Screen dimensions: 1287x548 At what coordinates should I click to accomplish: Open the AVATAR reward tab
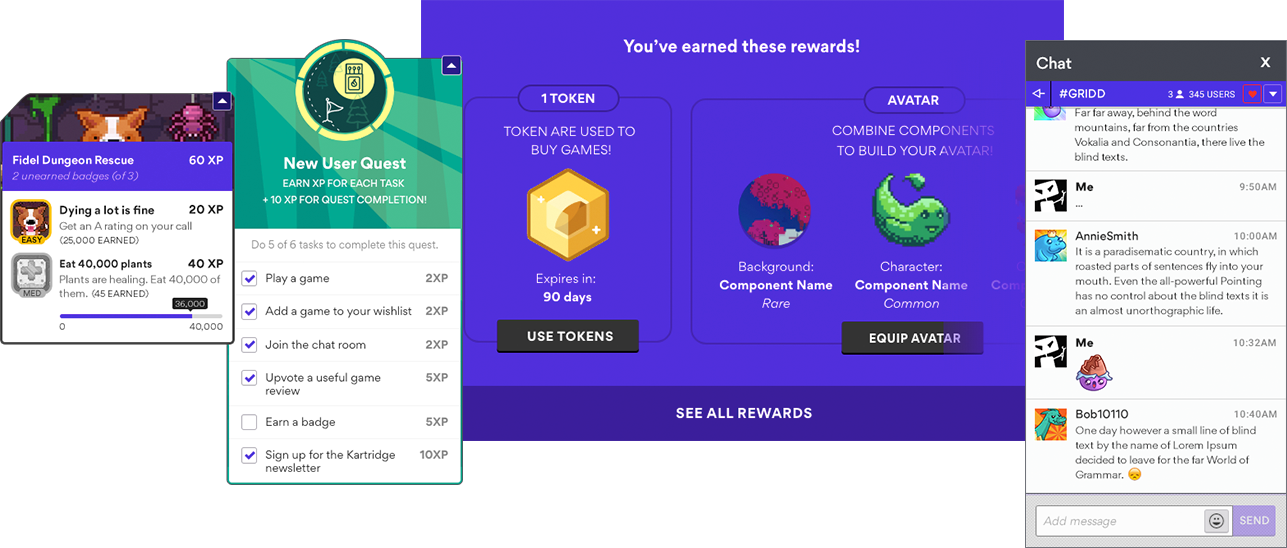(x=913, y=100)
